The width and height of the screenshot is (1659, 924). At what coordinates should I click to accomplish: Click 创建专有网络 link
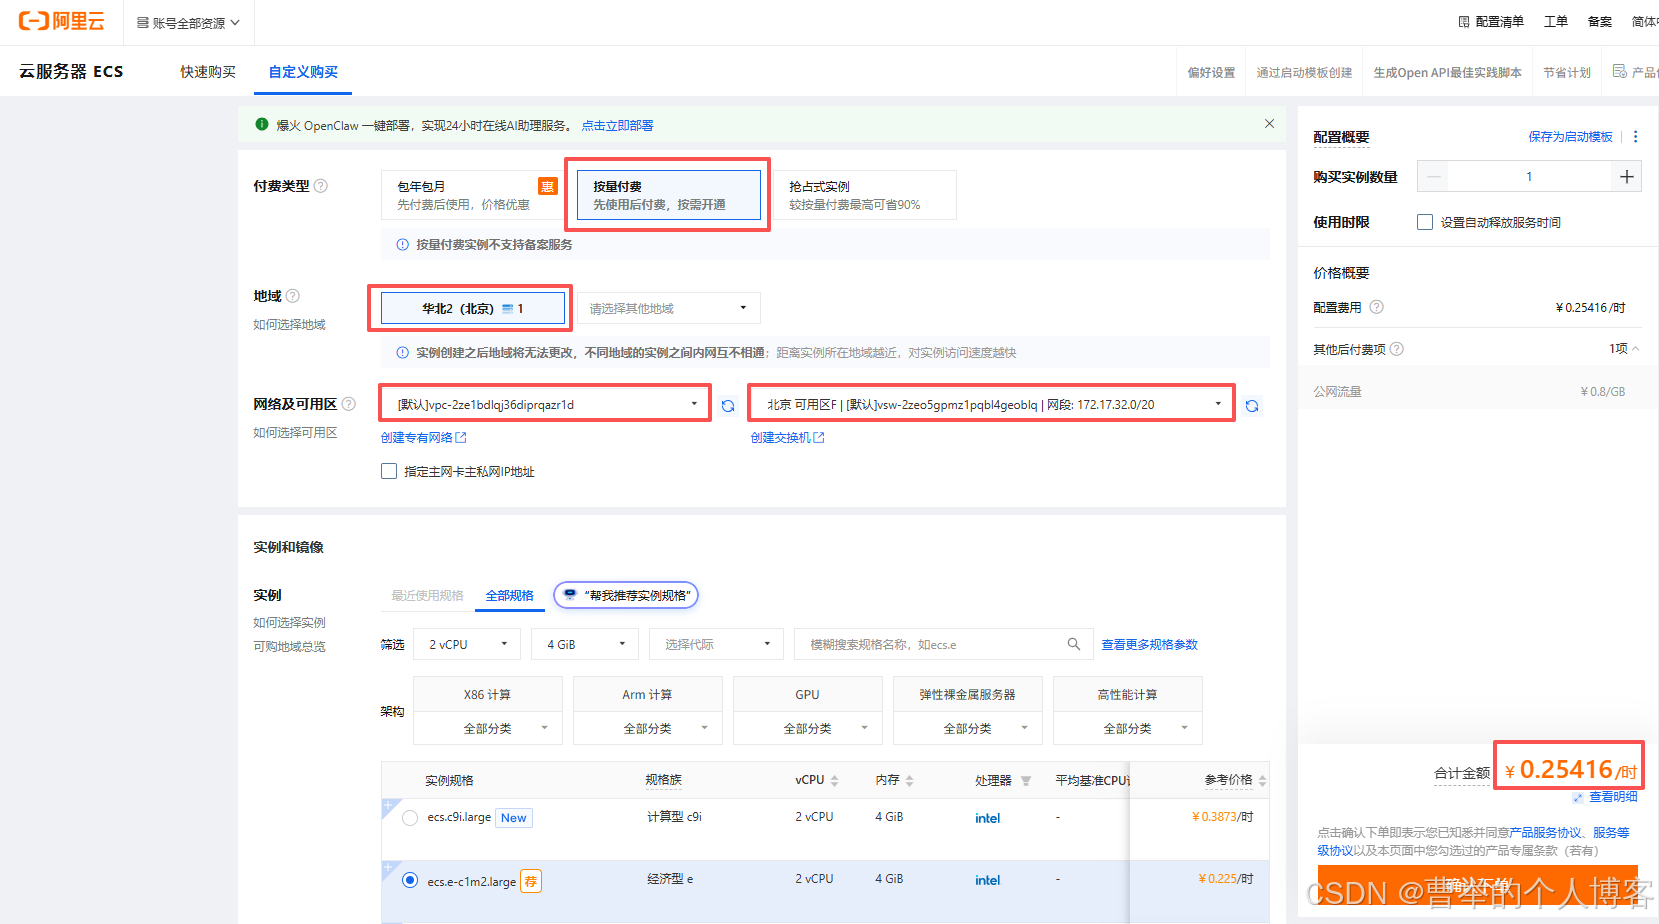pos(423,437)
